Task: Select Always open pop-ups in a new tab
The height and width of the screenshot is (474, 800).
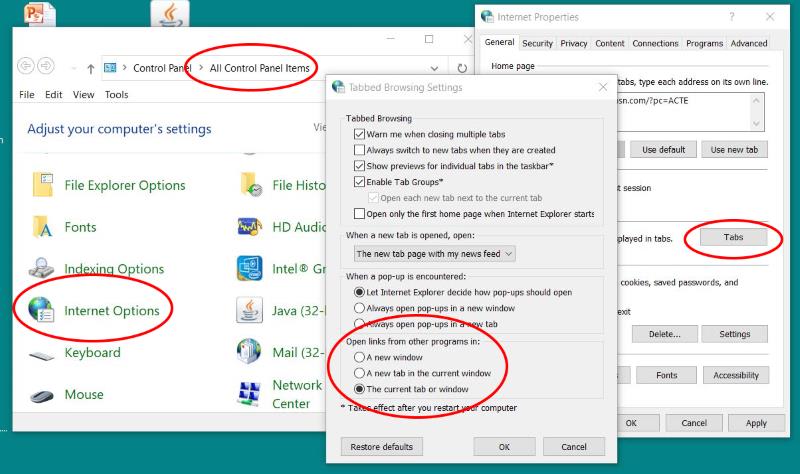Action: (x=359, y=324)
